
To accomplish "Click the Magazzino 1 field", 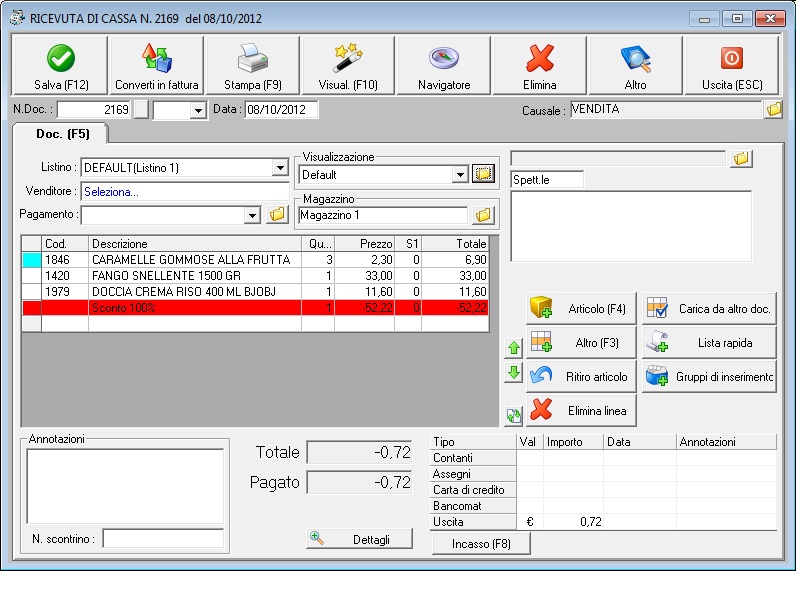I will (383, 215).
